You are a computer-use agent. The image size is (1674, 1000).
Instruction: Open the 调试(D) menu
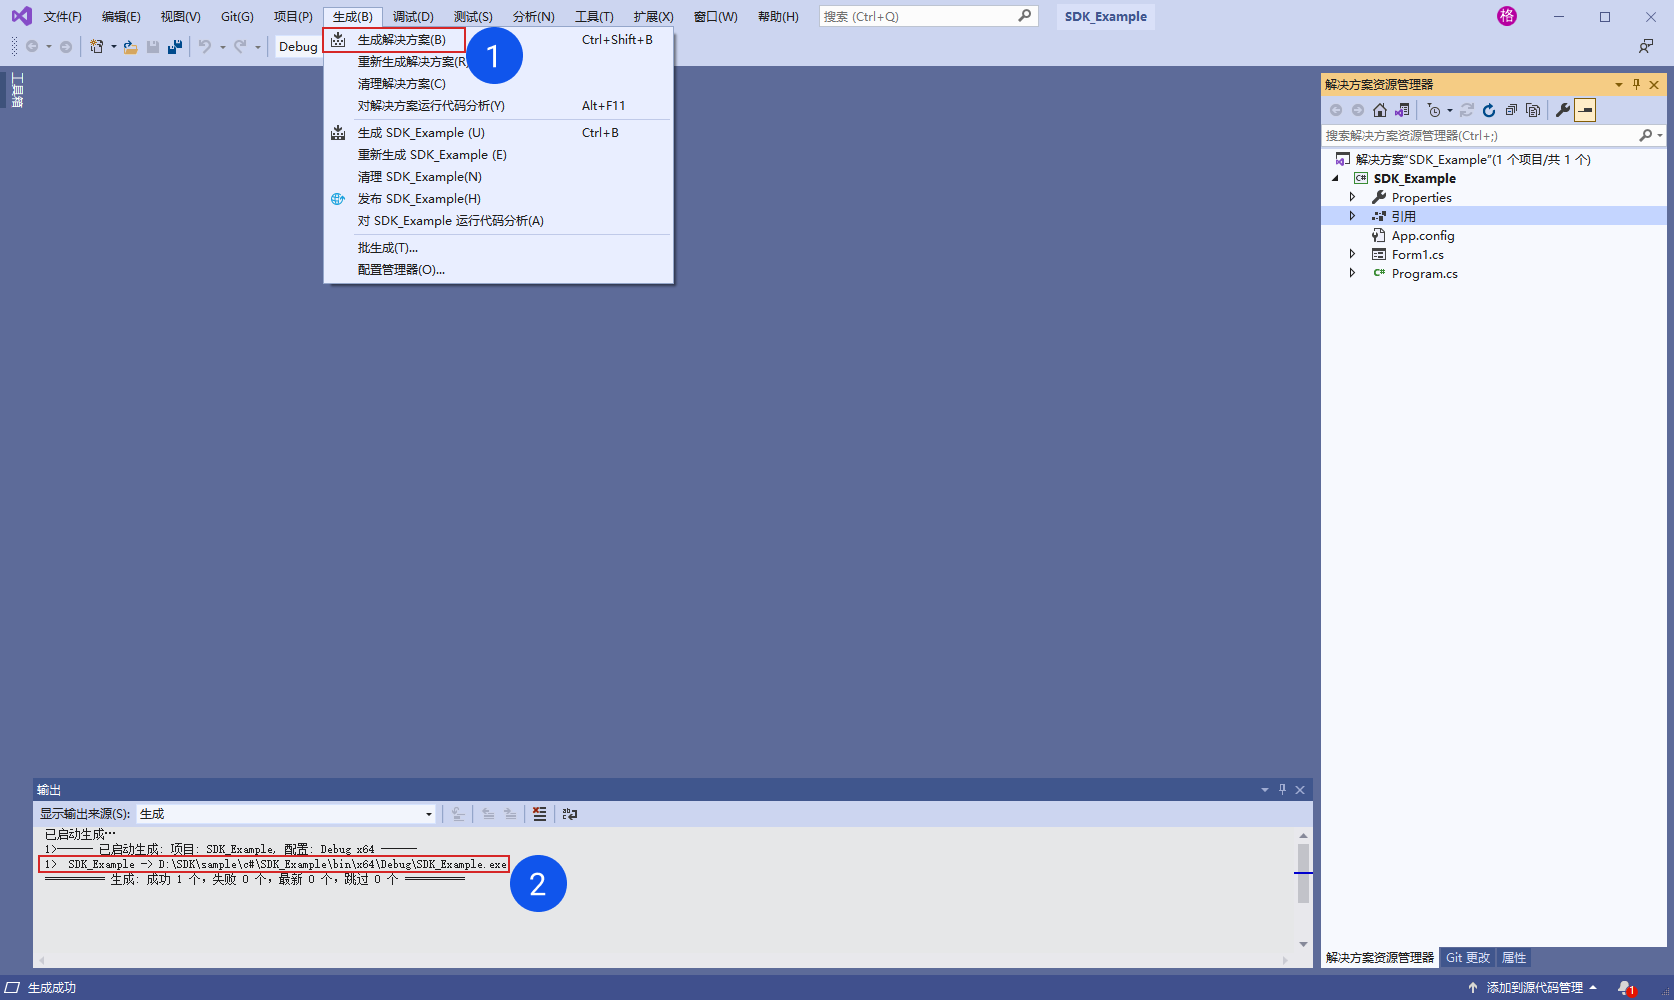click(x=413, y=16)
